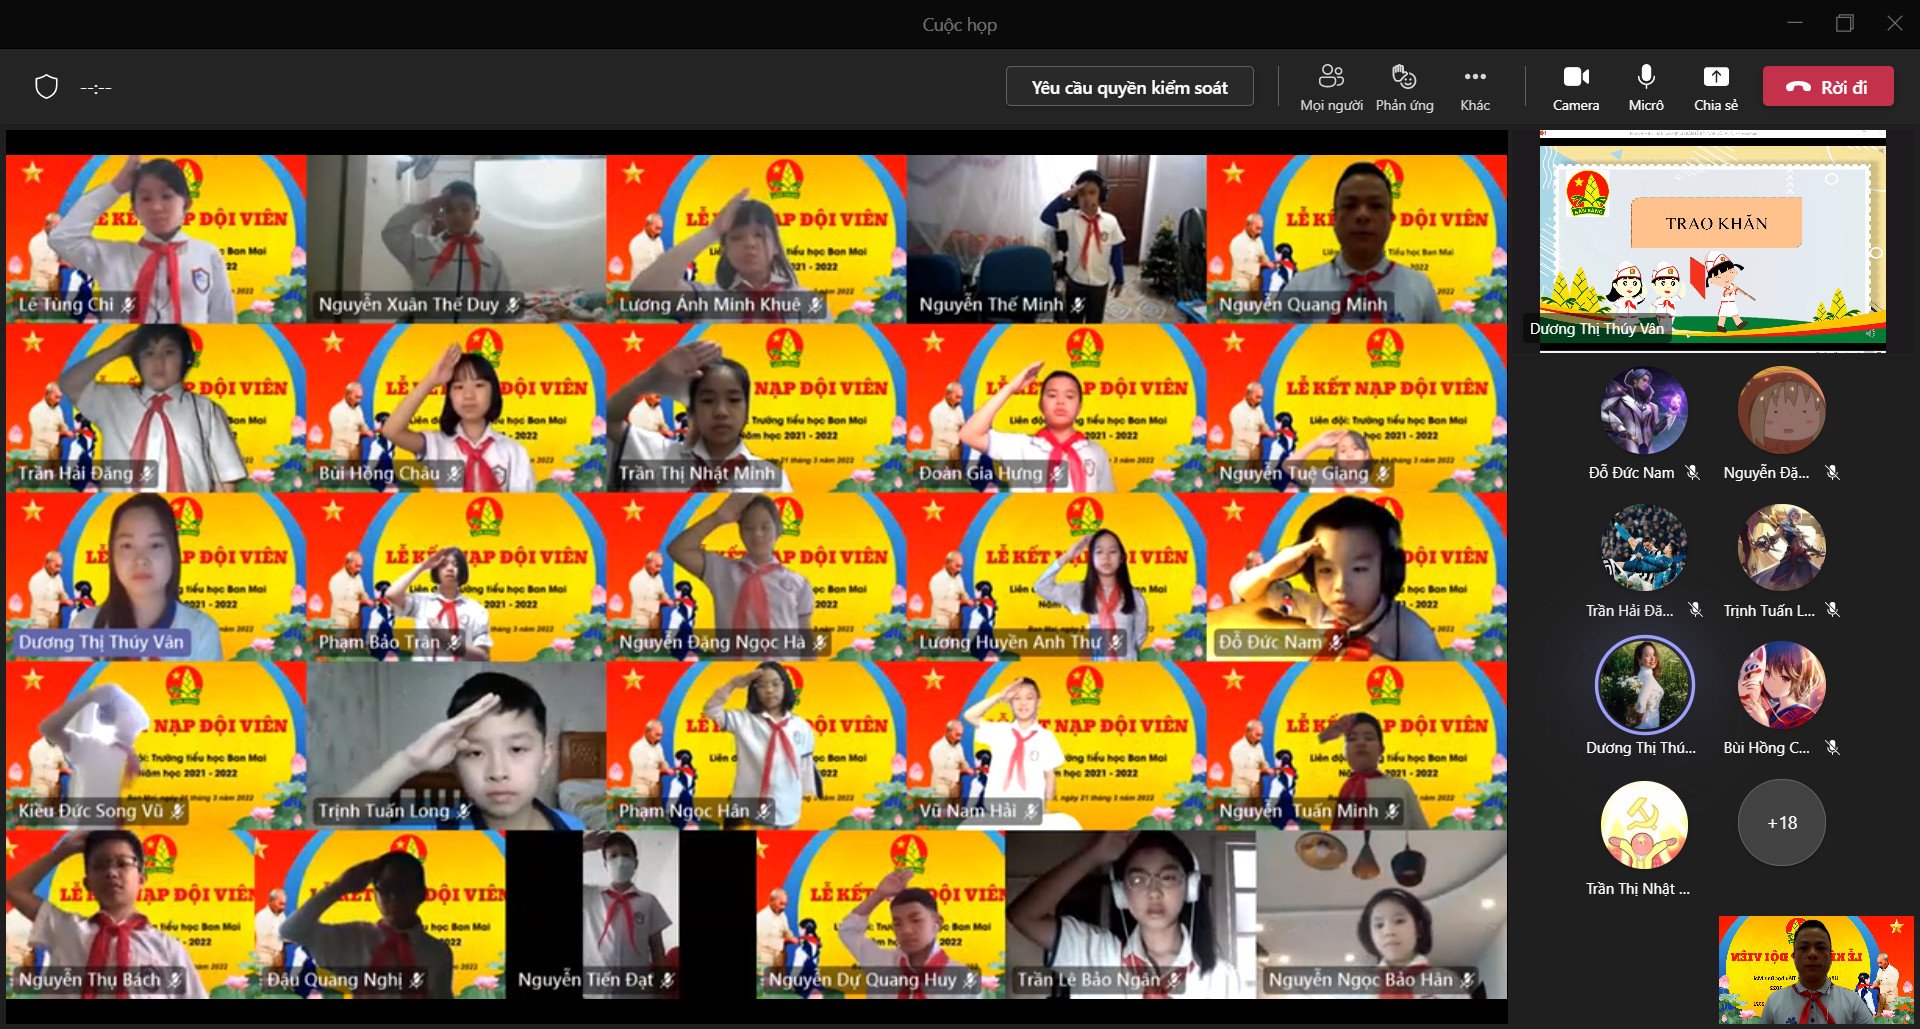Click Dương Thị Thú... highlighted avatar

point(1644,686)
